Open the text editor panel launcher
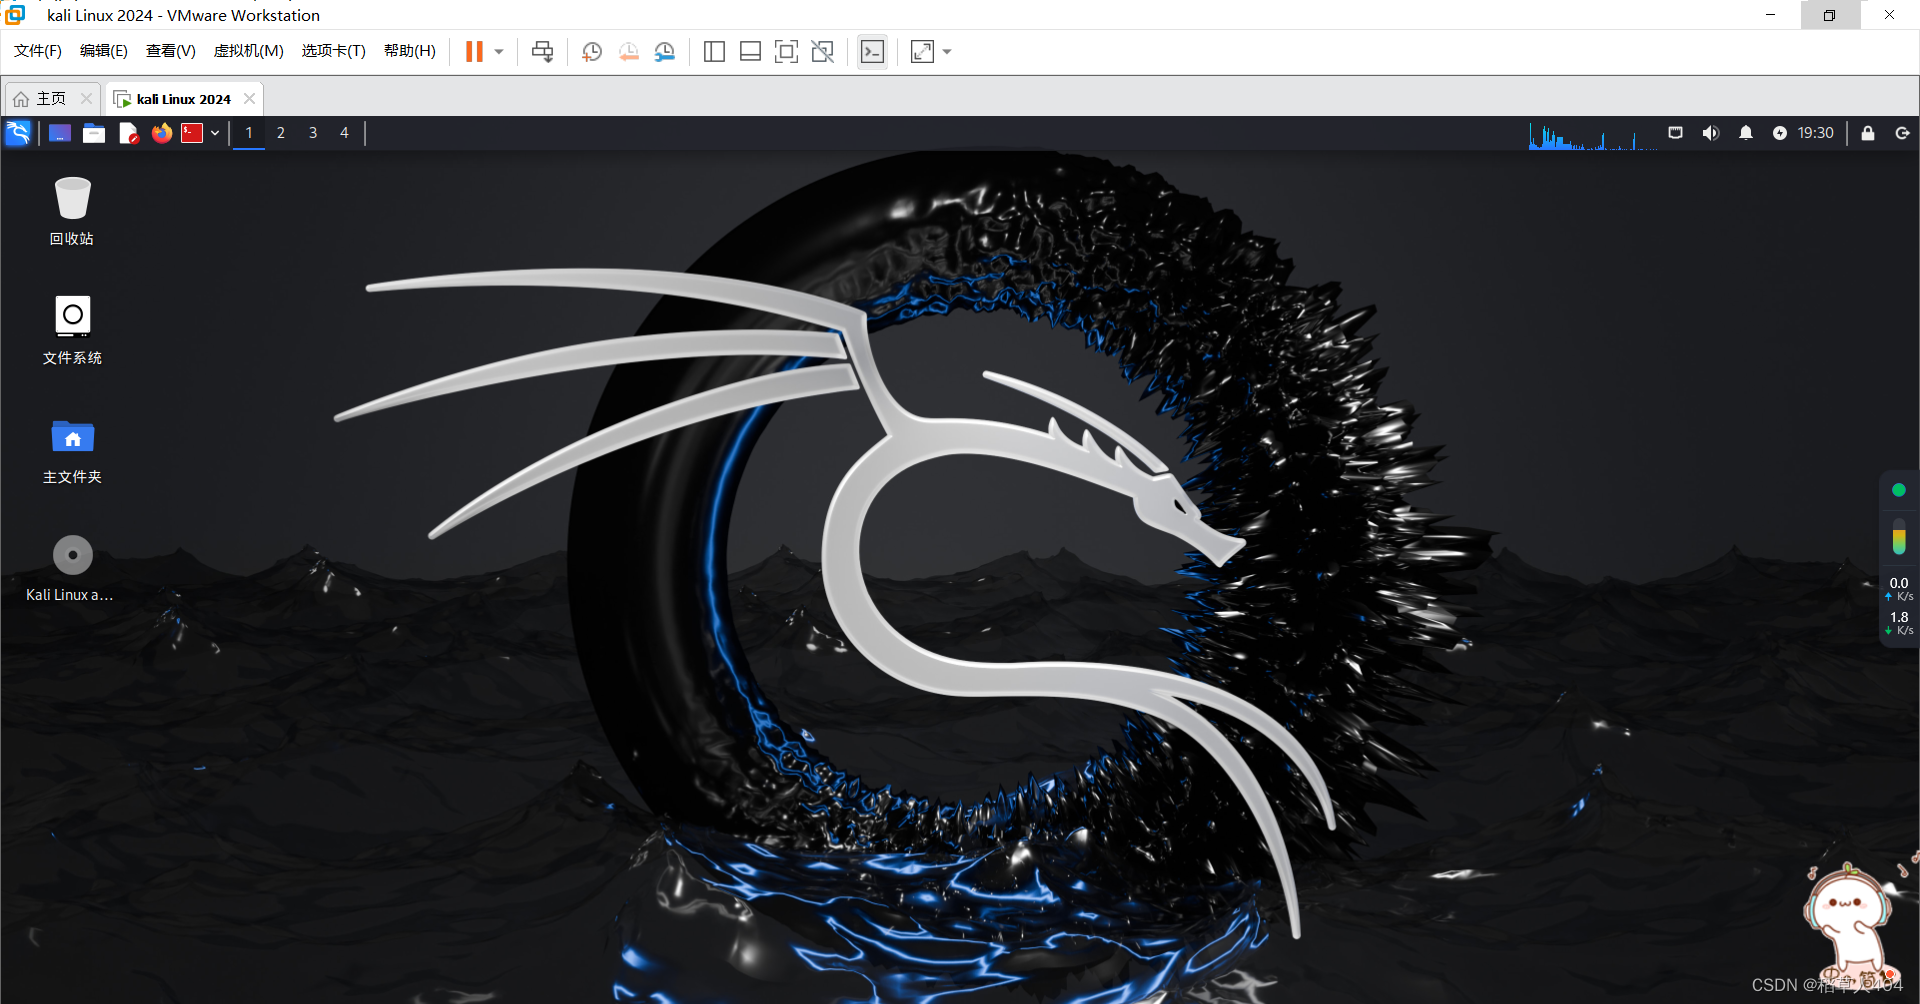This screenshot has height=1004, width=1920. (128, 133)
